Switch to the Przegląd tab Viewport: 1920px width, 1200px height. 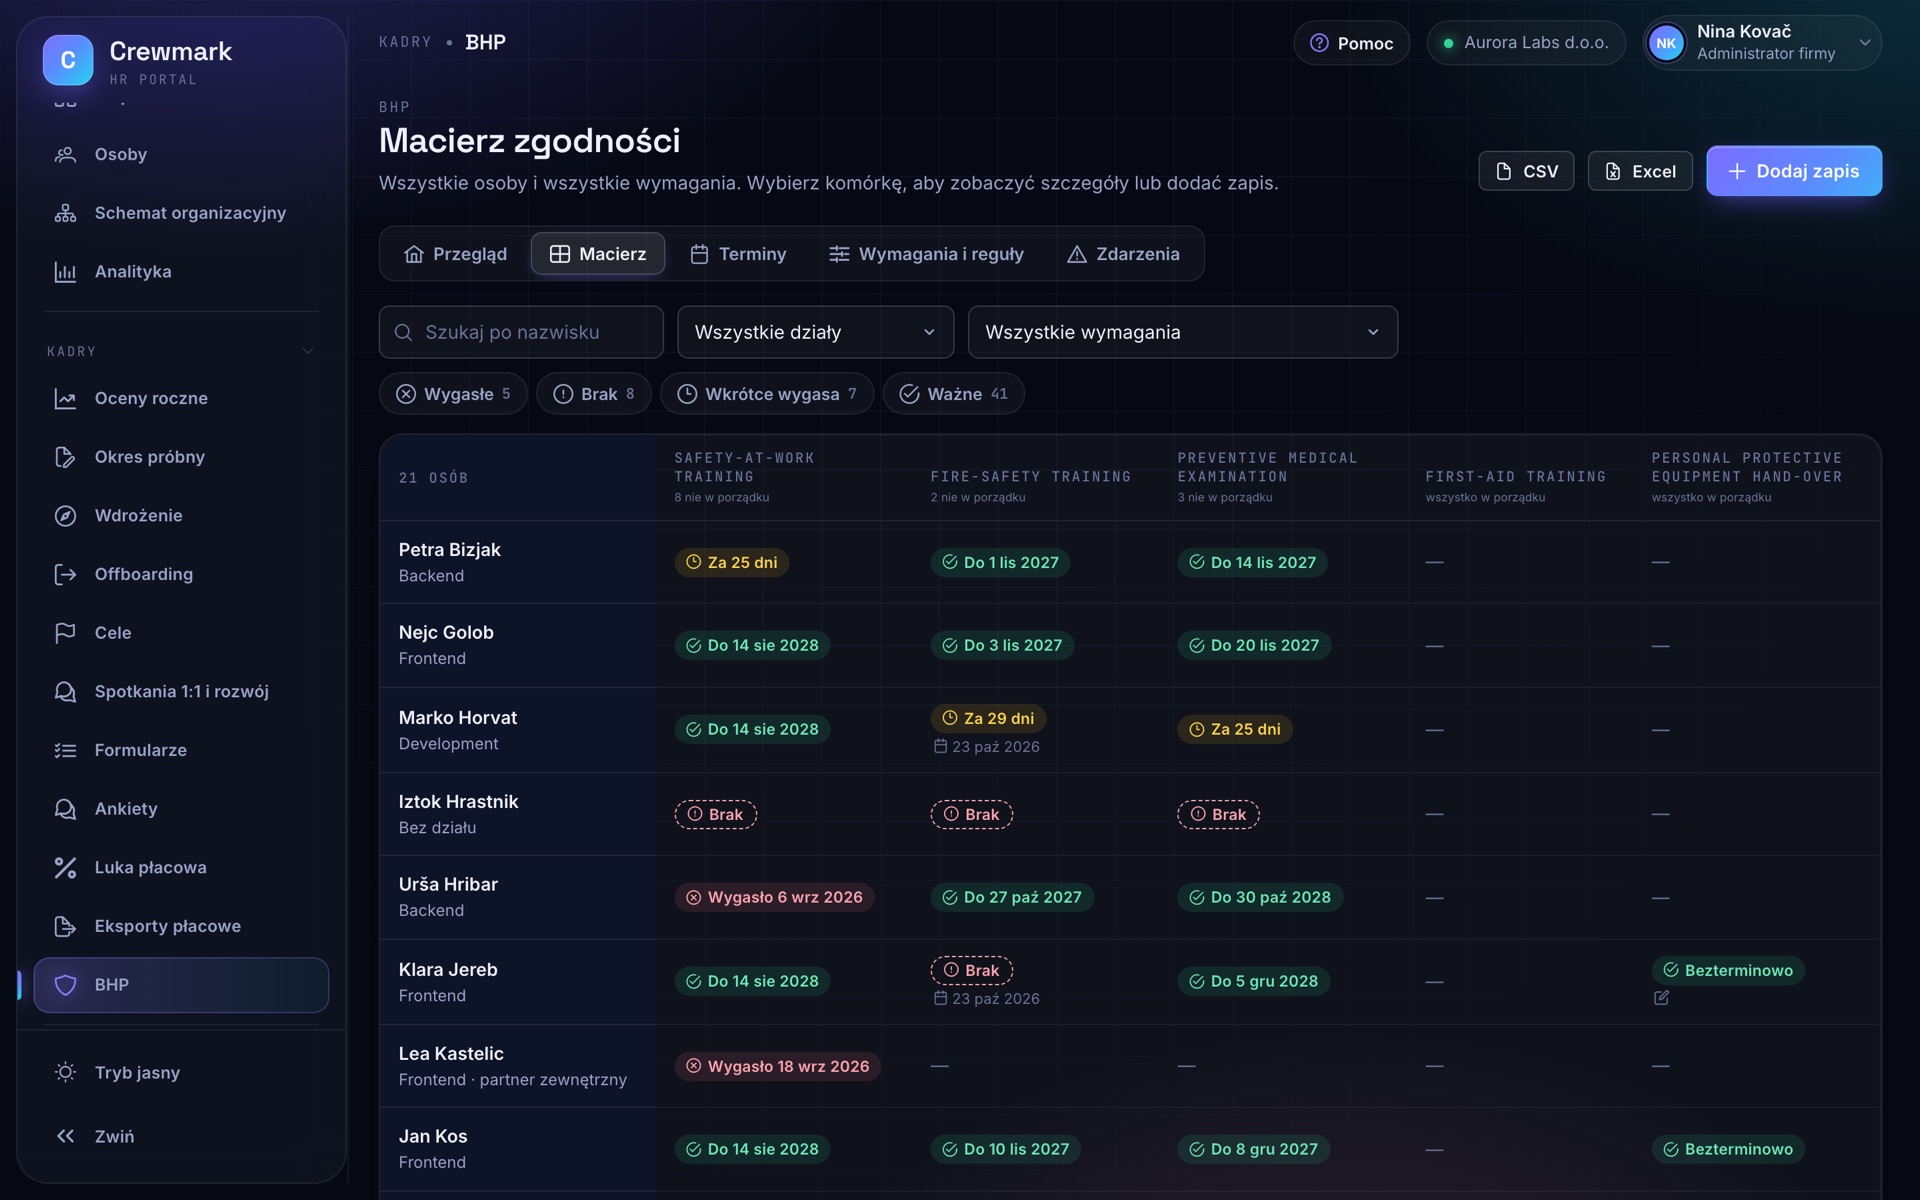455,254
